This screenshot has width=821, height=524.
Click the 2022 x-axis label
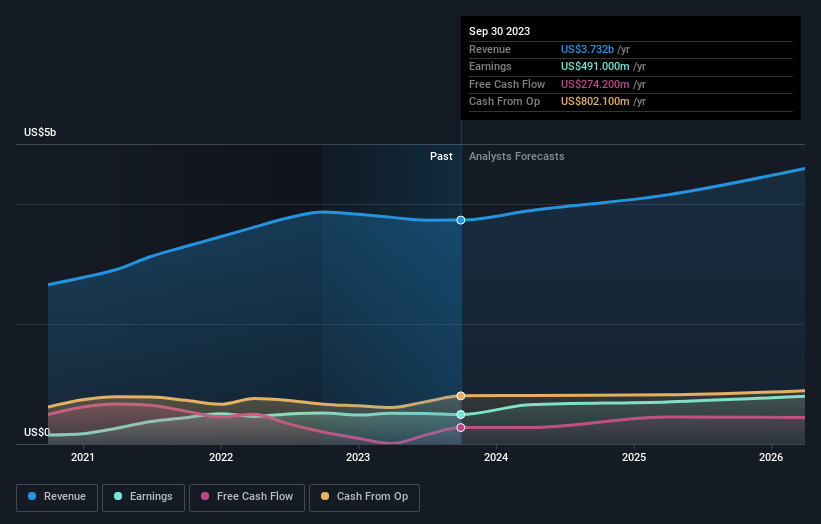pos(221,458)
